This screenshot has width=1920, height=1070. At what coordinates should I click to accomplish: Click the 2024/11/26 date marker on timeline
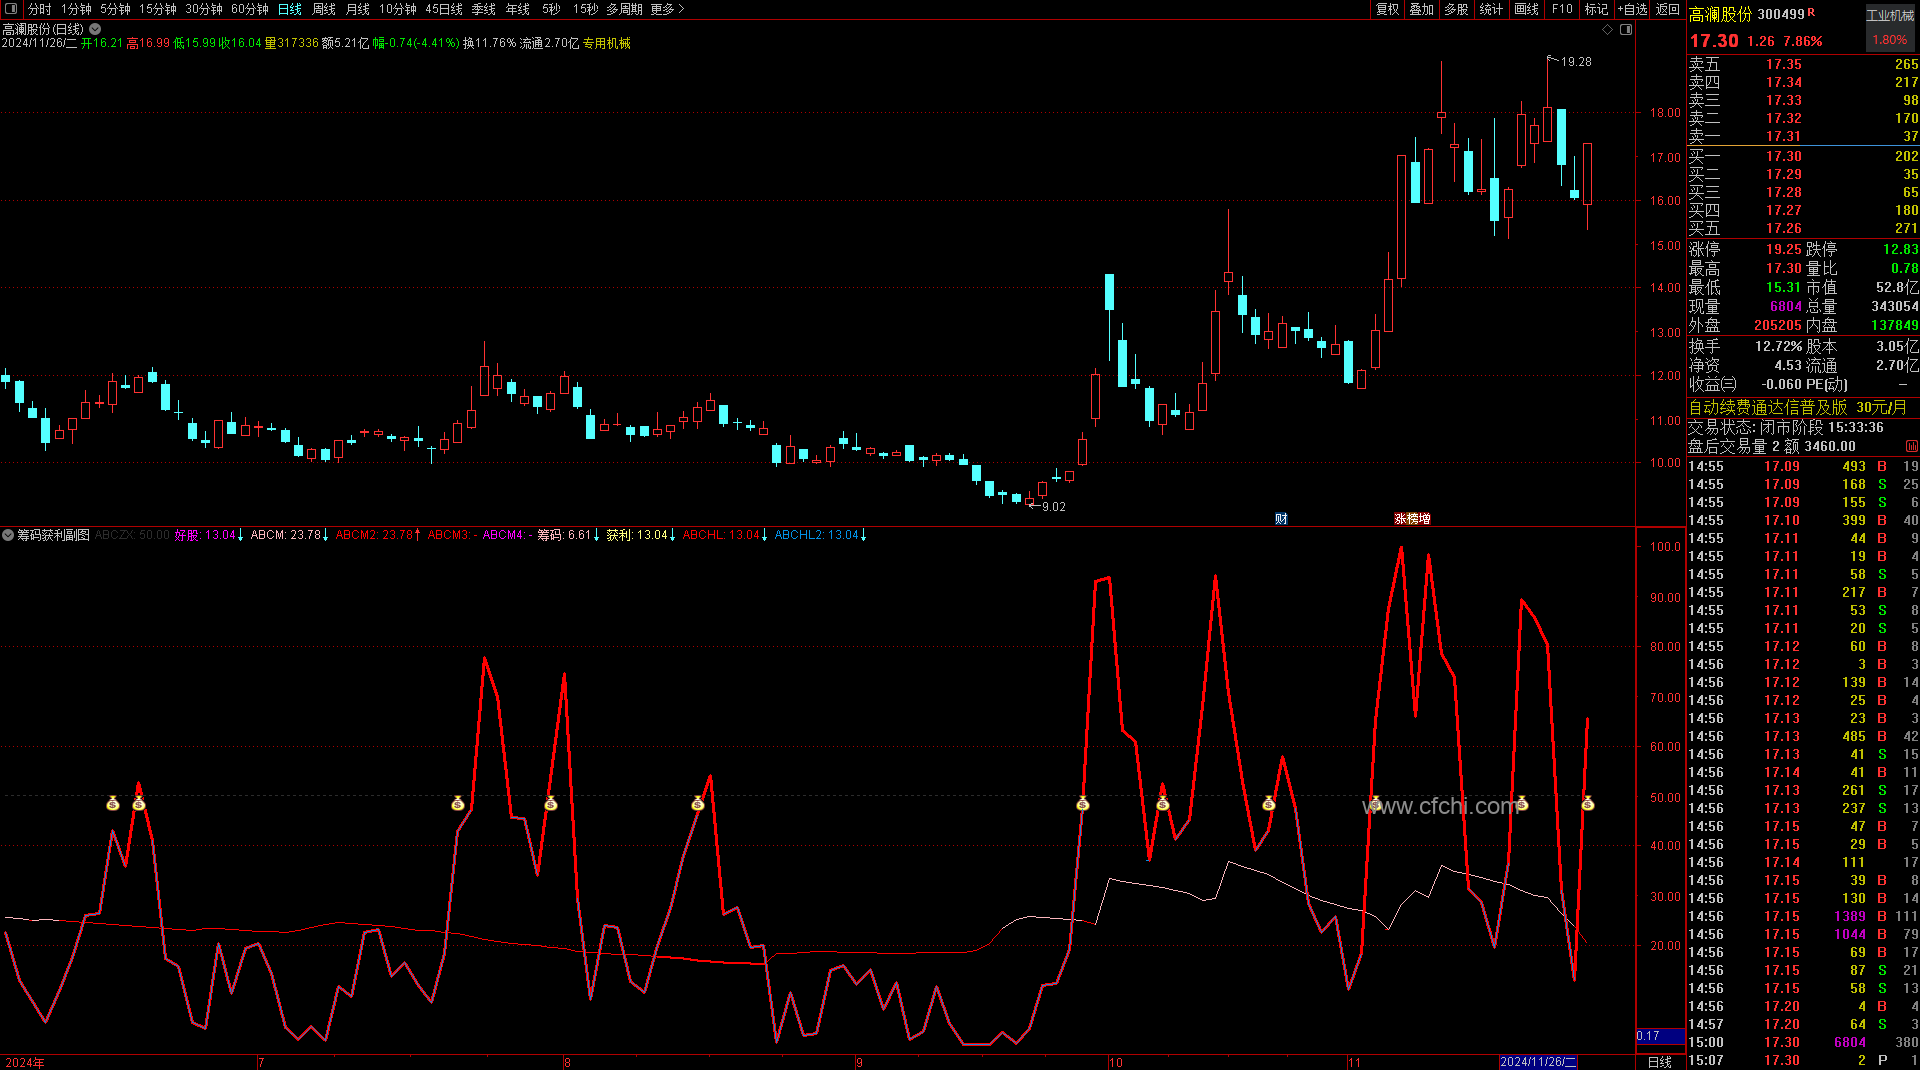(1538, 1062)
